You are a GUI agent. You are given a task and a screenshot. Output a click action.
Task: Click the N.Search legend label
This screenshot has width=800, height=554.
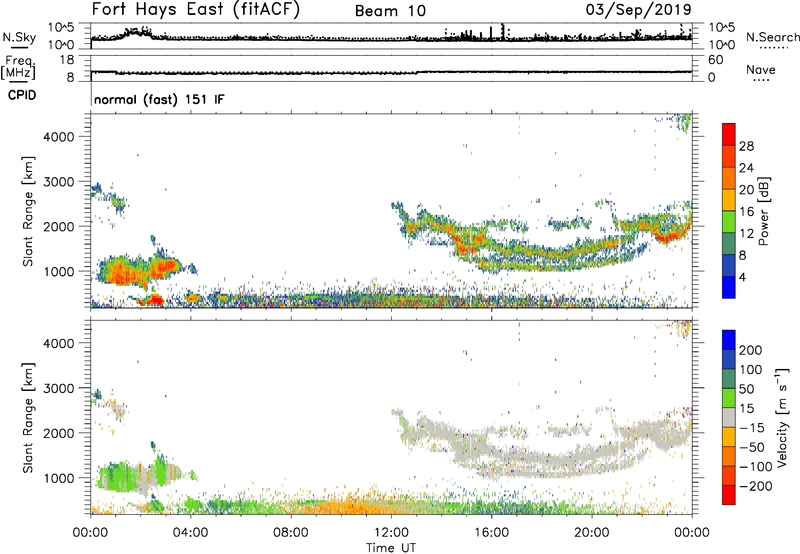(x=772, y=37)
